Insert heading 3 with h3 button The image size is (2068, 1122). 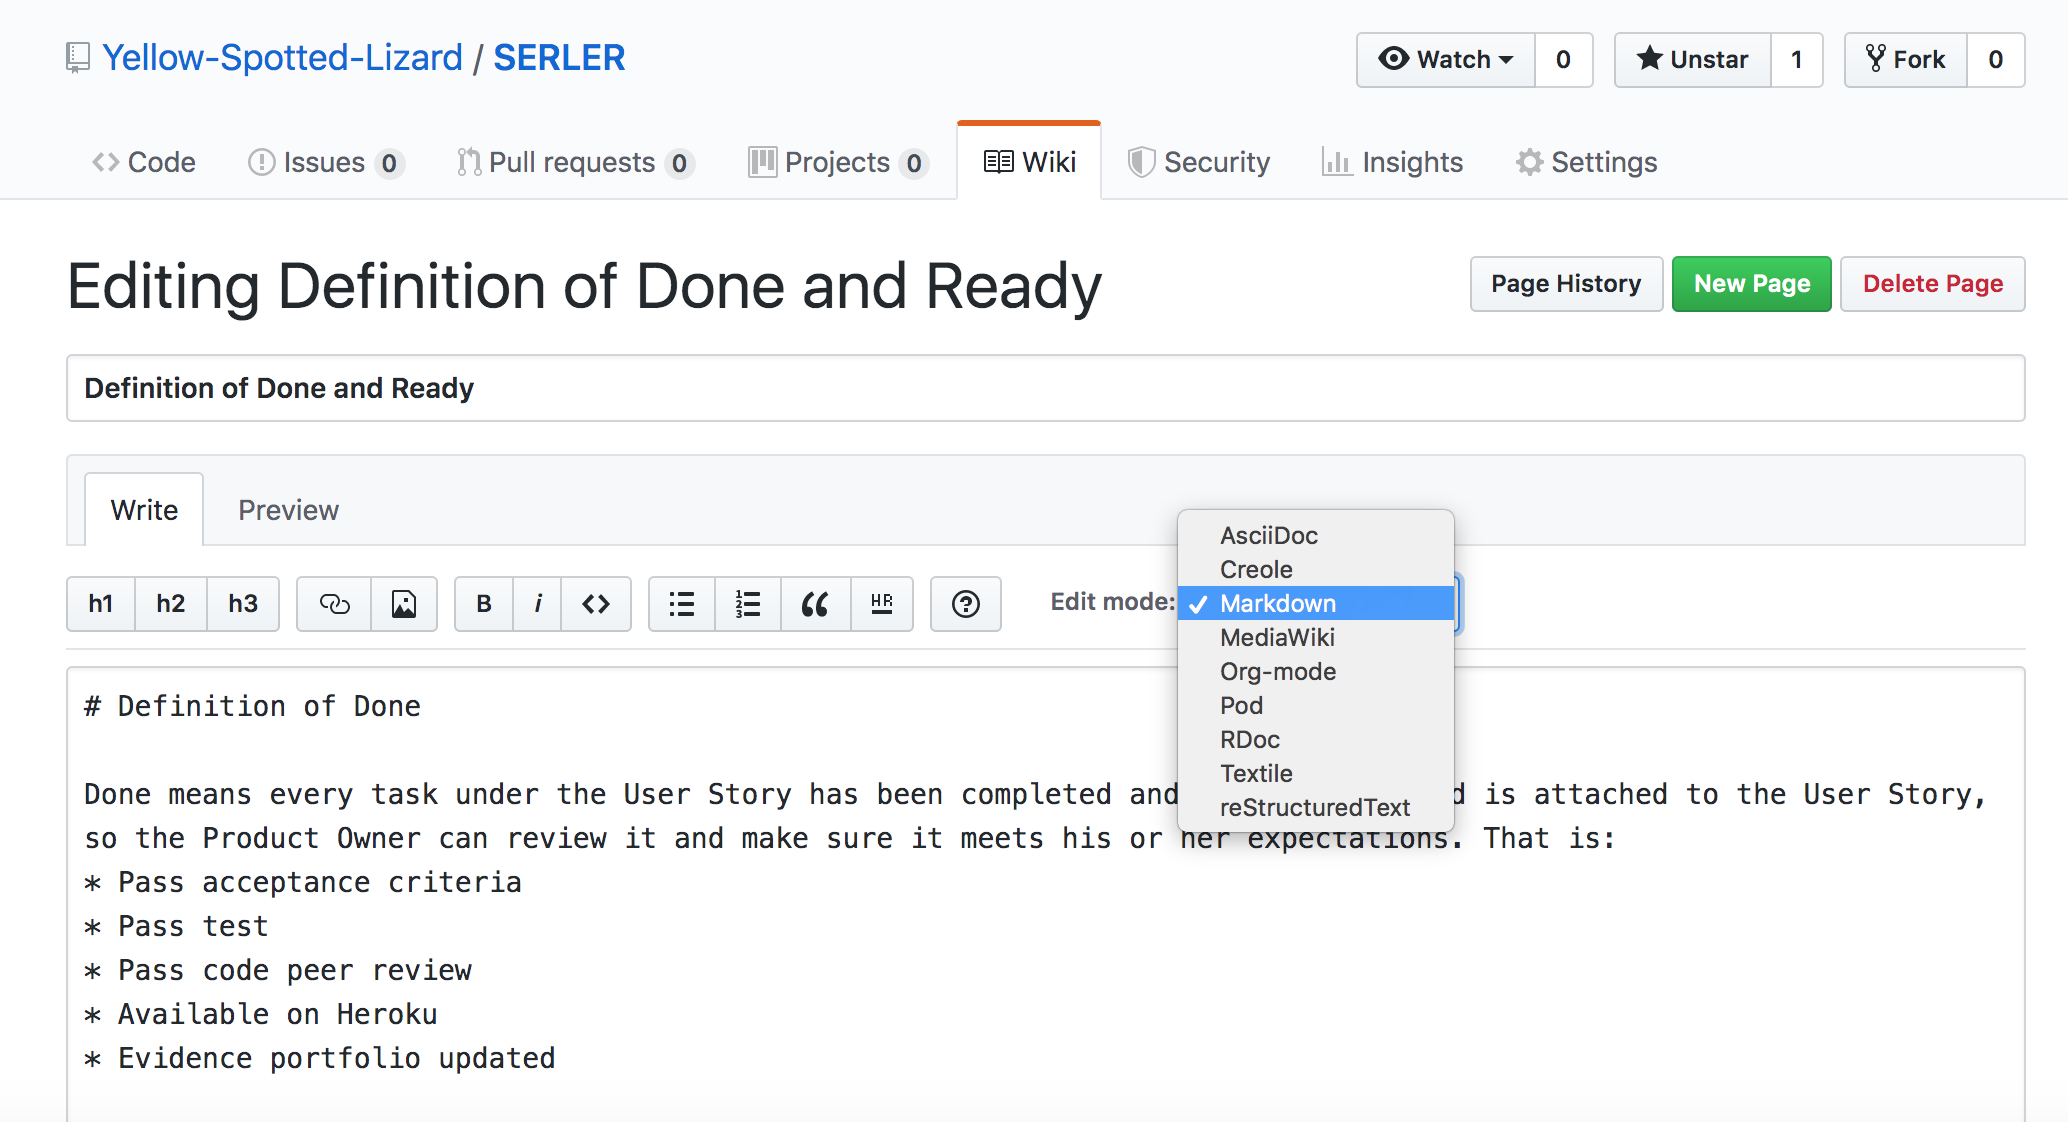243,603
